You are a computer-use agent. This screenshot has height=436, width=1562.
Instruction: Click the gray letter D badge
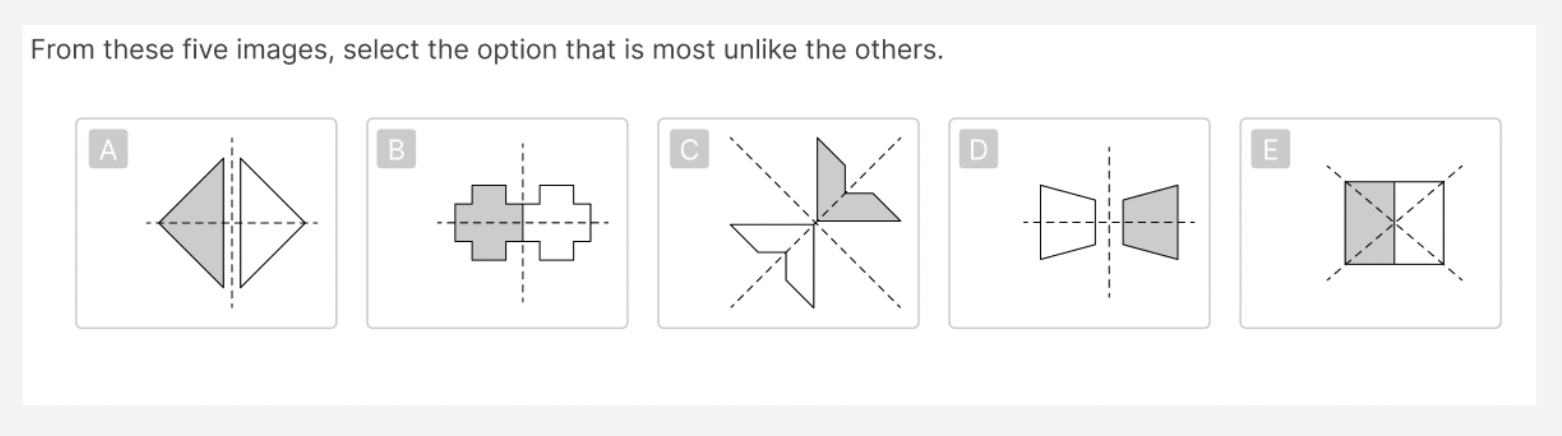tap(979, 150)
